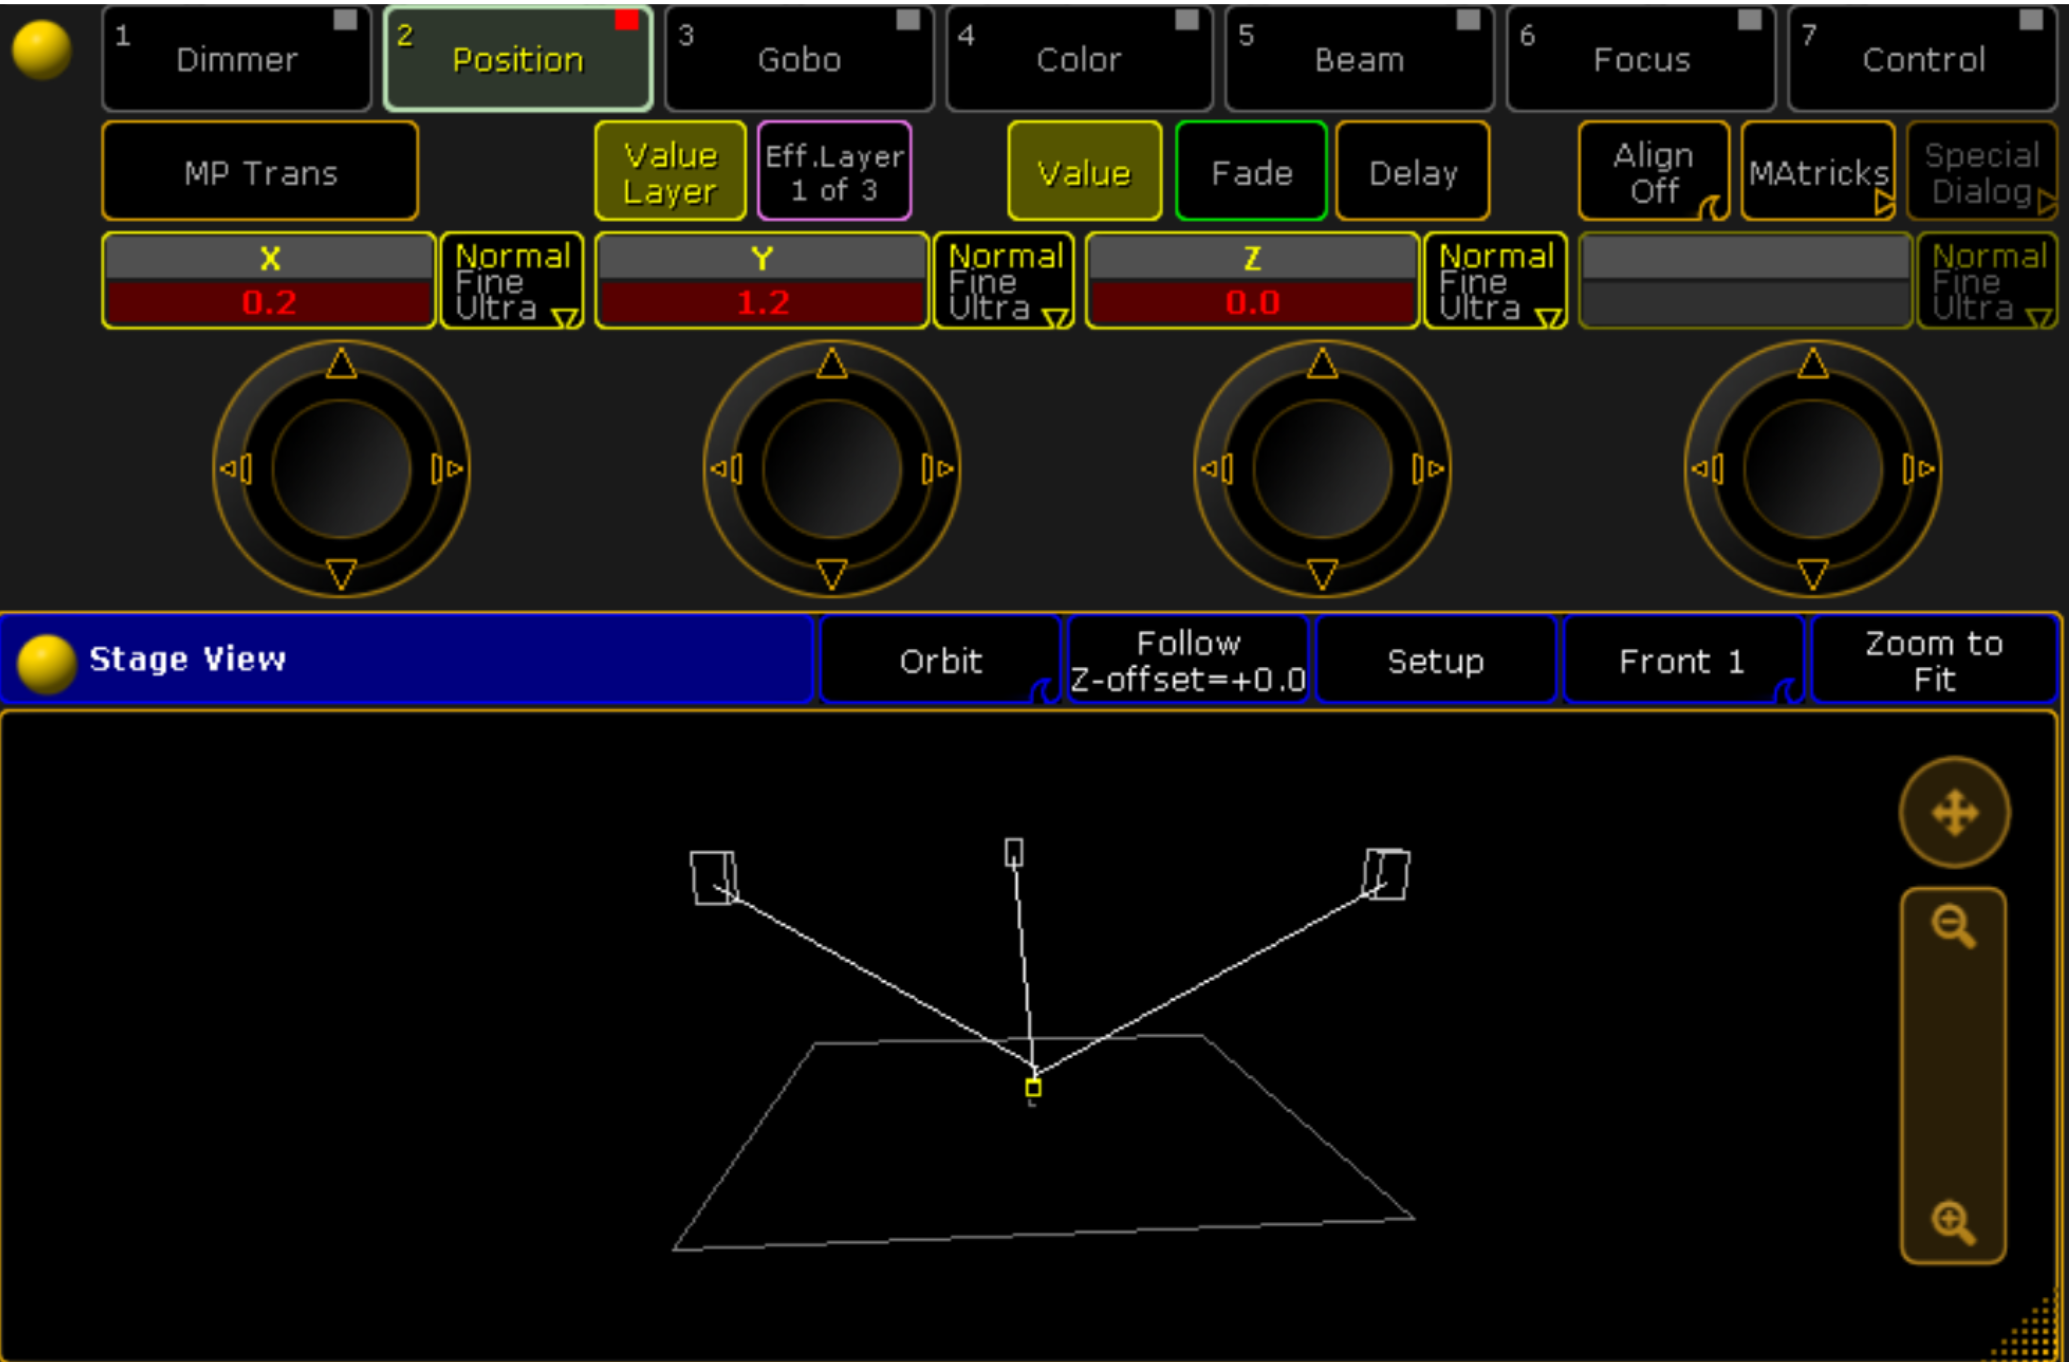Click the zoom out magnifier icon
This screenshot has height=1362, width=2069.
coord(1953,926)
